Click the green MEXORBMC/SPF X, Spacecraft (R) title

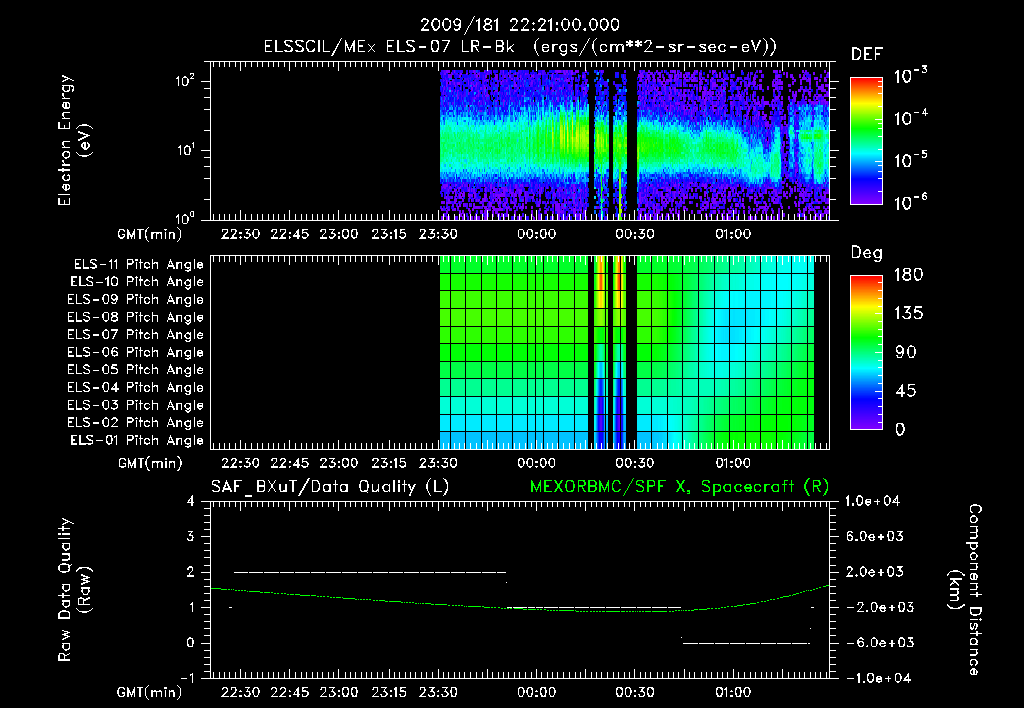coord(679,487)
